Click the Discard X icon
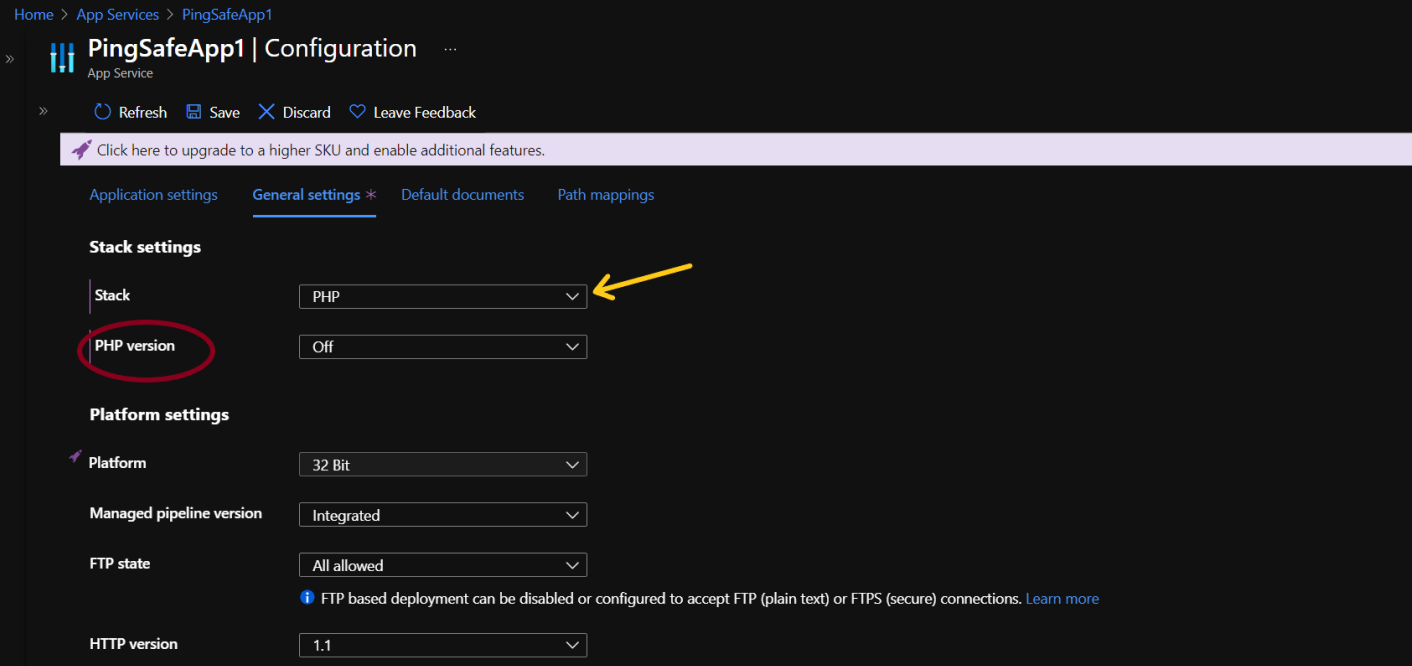This screenshot has width=1412, height=666. (266, 112)
